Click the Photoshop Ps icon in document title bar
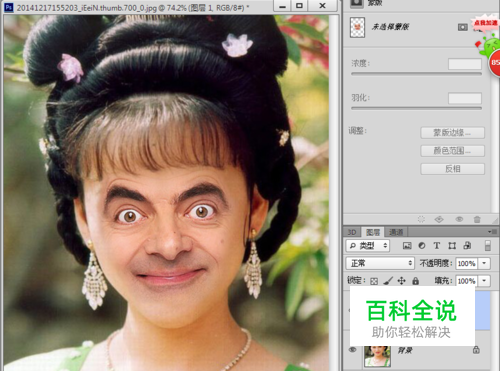Image resolution: width=500 pixels, height=371 pixels. 9,7
